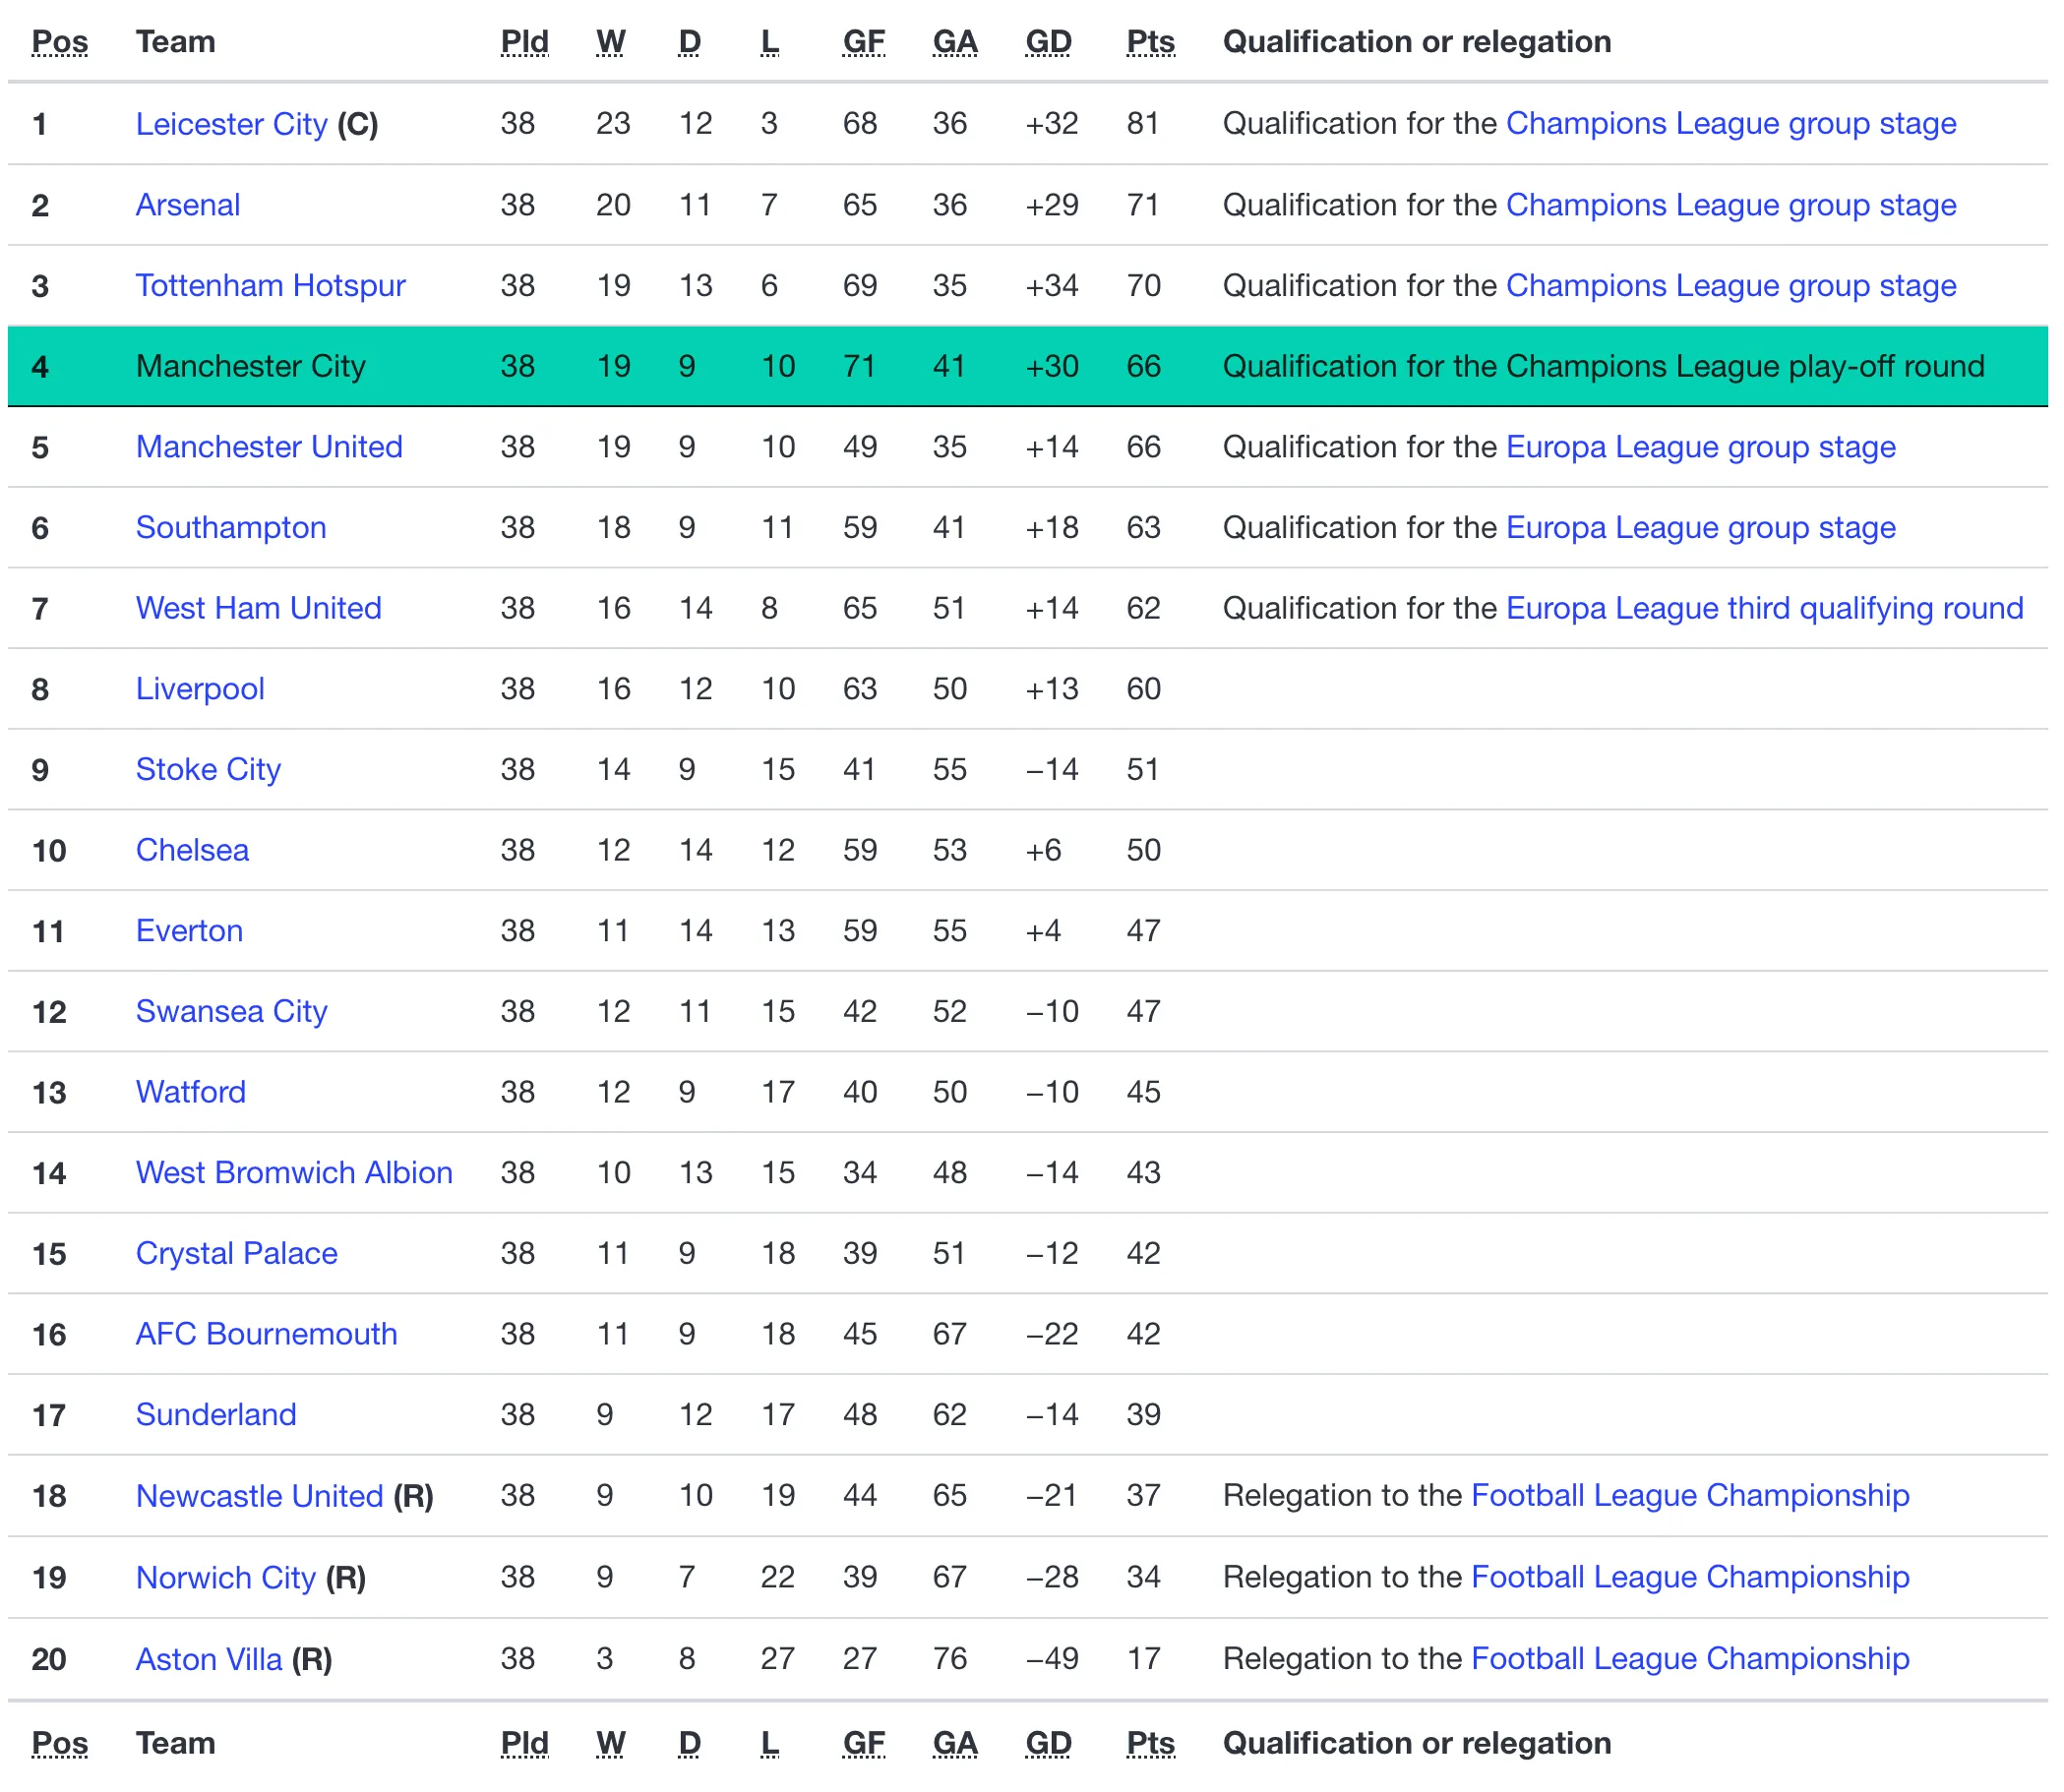2064x1792 pixels.
Task: Open Newcastle United team link
Action: click(259, 1496)
